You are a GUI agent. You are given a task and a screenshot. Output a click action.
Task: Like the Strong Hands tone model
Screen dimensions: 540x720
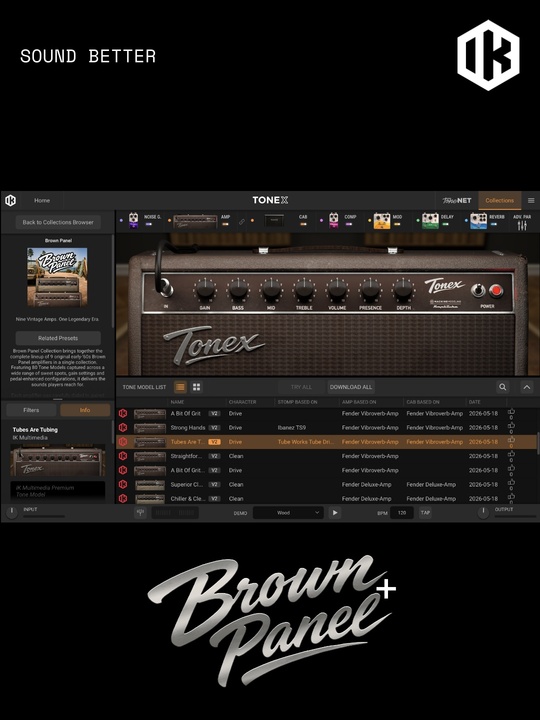(511, 428)
